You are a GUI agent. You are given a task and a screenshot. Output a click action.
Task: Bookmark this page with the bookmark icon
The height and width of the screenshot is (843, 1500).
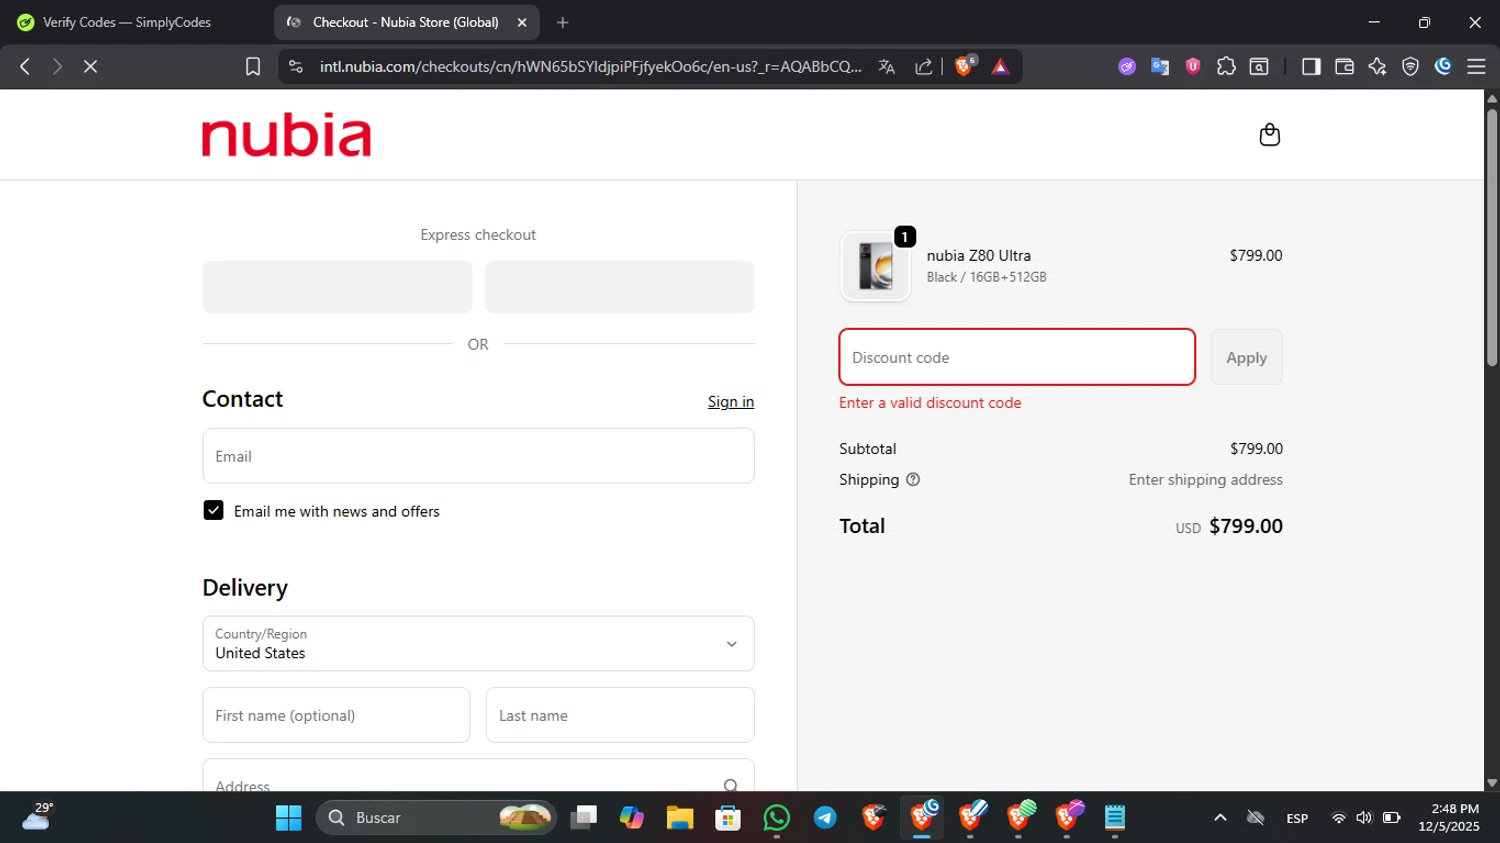pos(253,66)
